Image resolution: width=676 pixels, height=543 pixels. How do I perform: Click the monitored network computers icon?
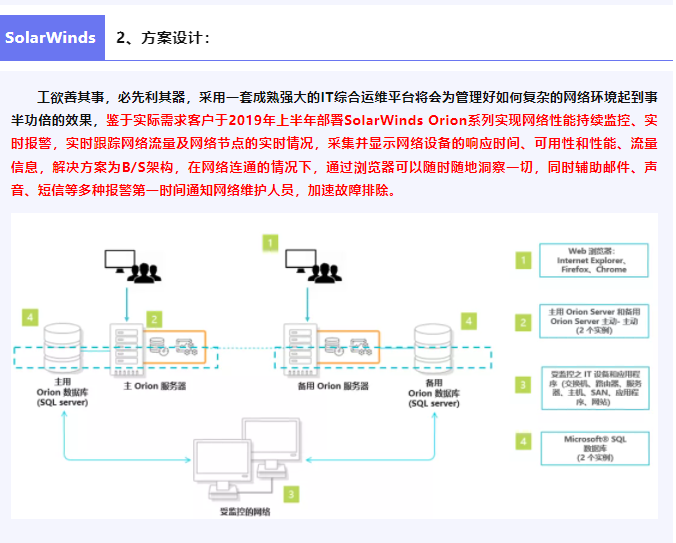tap(247, 460)
